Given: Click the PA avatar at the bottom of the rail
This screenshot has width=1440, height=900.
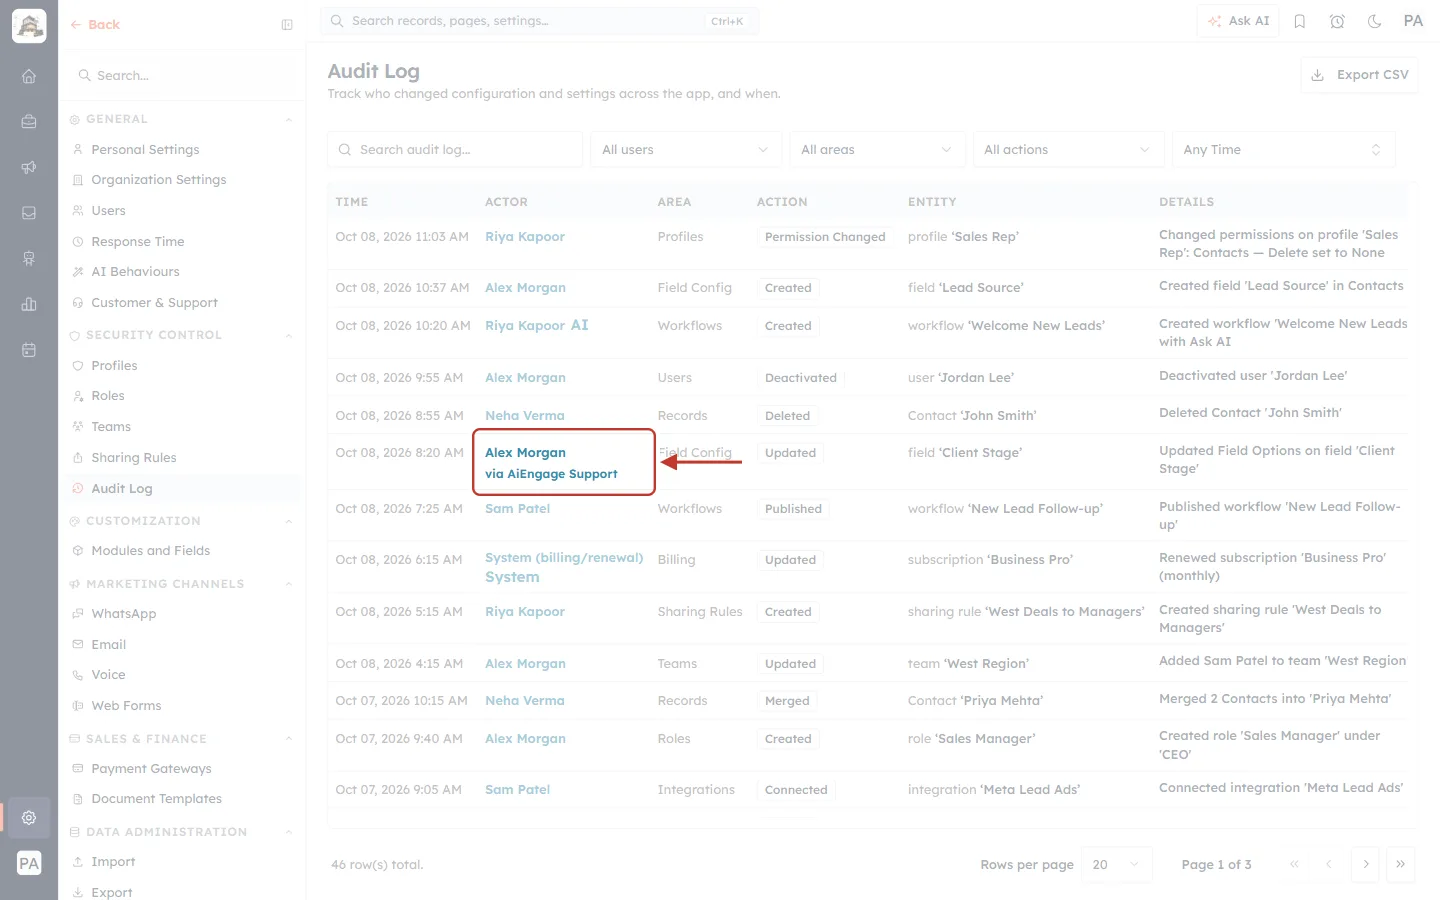Looking at the screenshot, I should click(x=29, y=863).
